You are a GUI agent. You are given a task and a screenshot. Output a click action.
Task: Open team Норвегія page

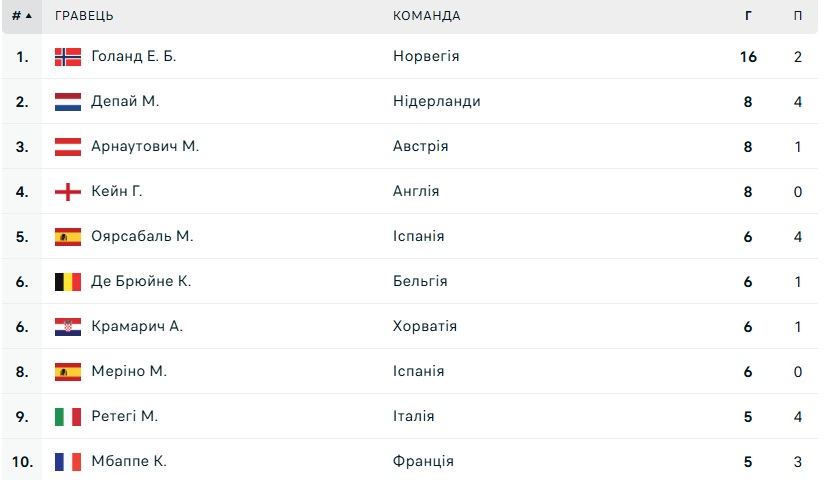pos(426,57)
